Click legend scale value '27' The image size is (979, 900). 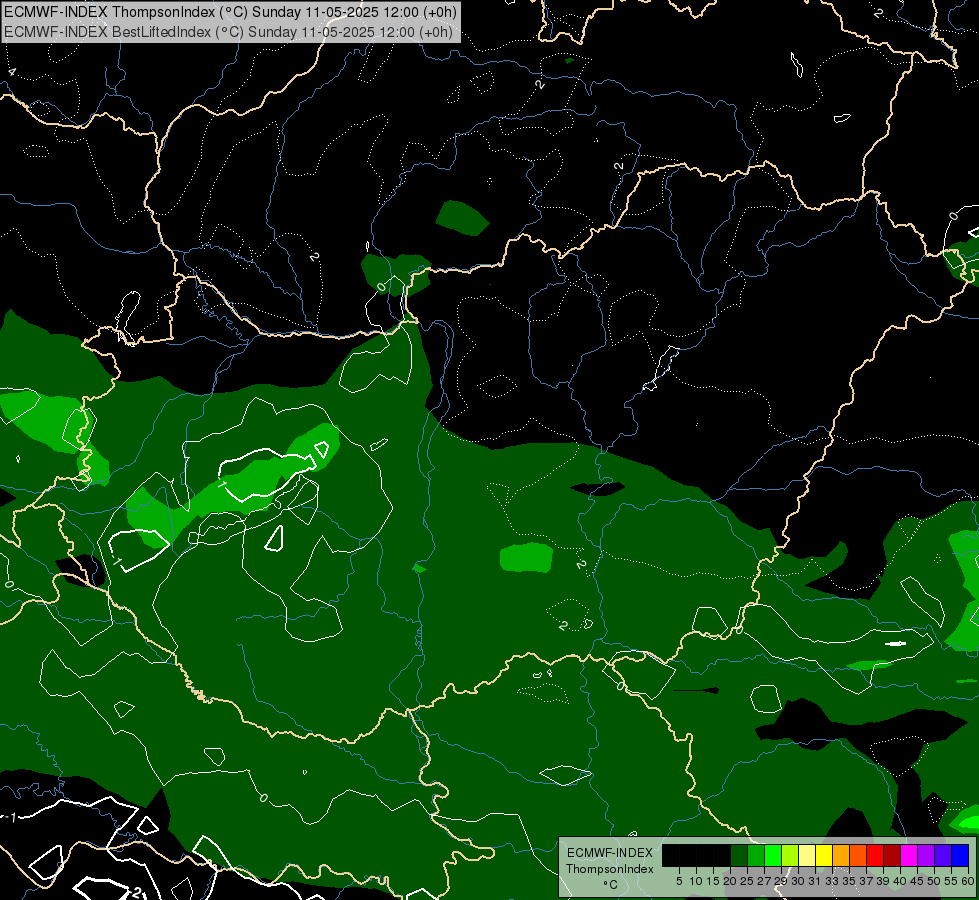pos(764,881)
